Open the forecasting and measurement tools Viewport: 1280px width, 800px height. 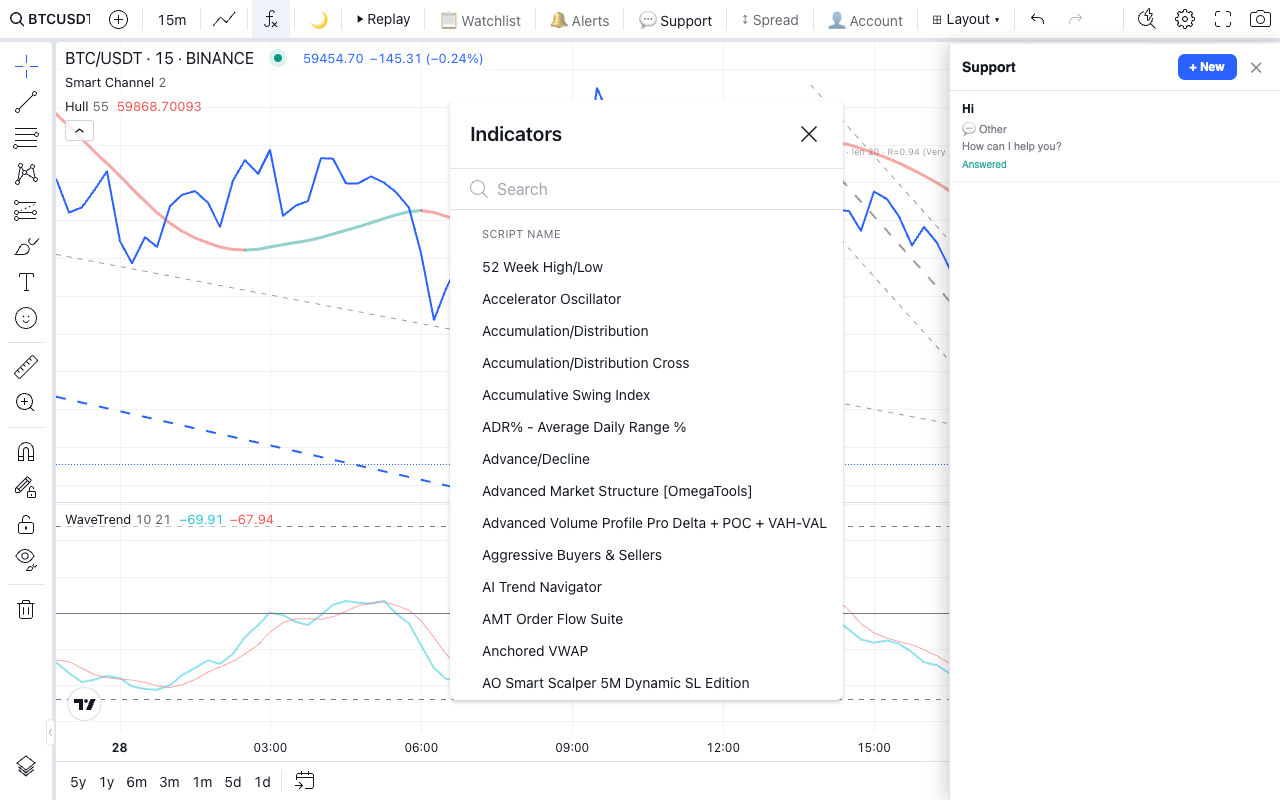pos(26,210)
